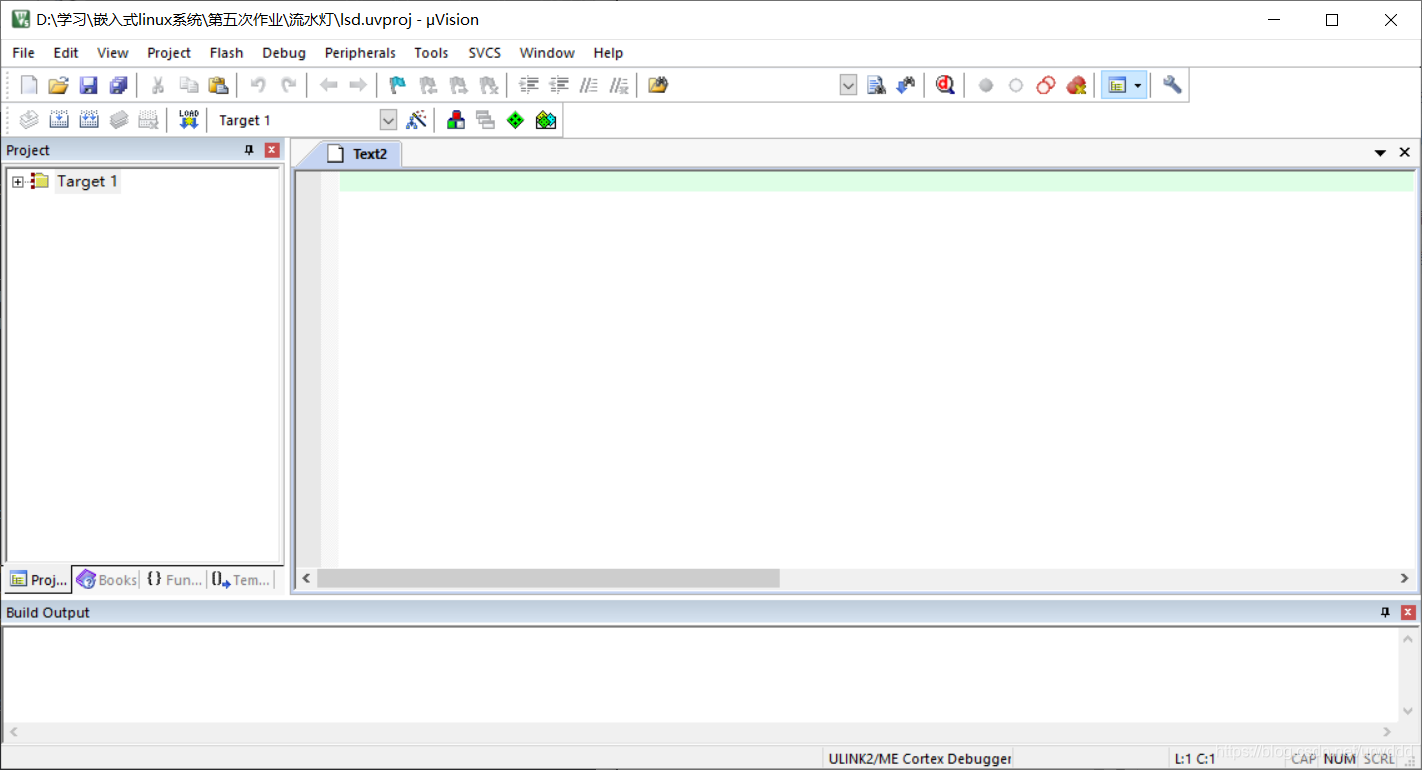This screenshot has width=1422, height=770.
Task: Switch to the Templates panel tab
Action: tap(240, 580)
